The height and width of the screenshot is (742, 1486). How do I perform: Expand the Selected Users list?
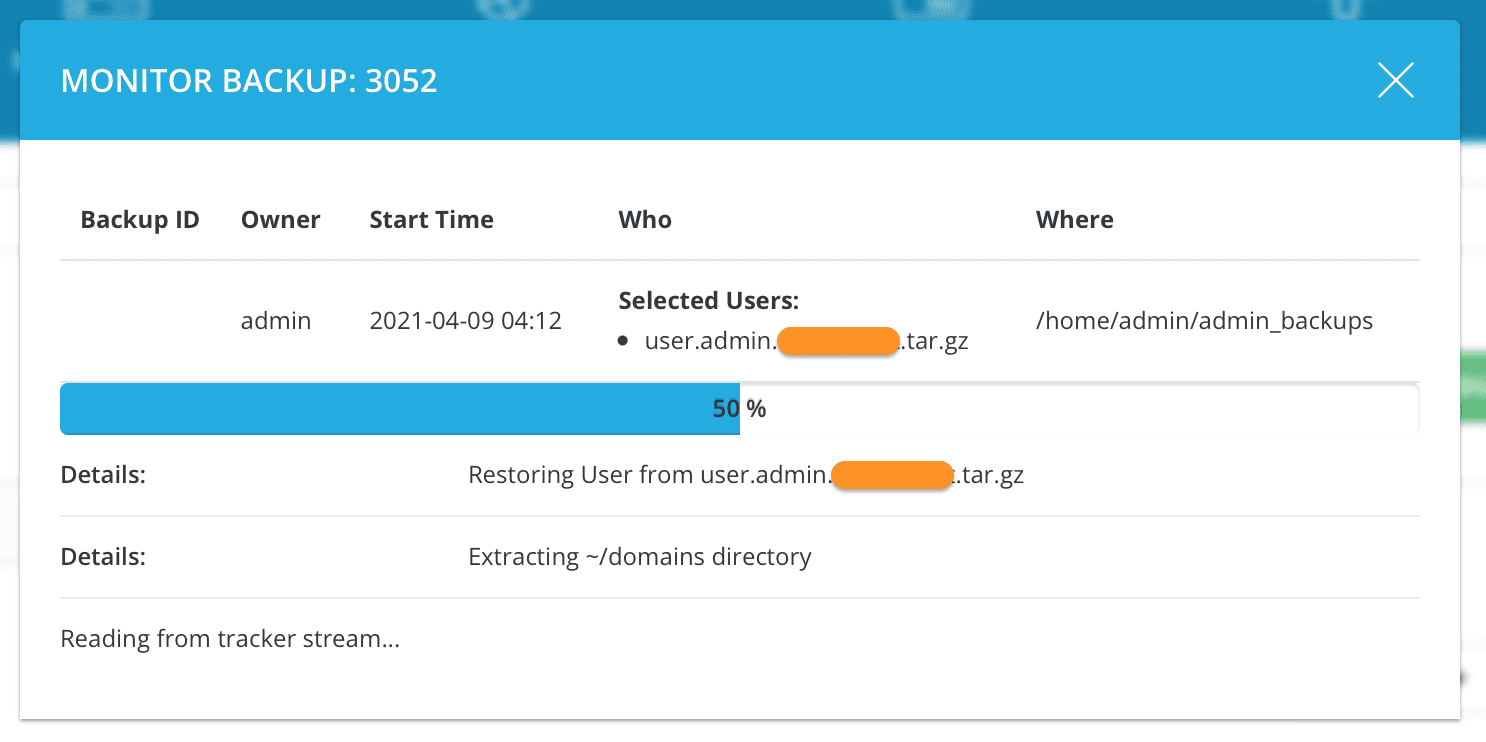coord(708,299)
